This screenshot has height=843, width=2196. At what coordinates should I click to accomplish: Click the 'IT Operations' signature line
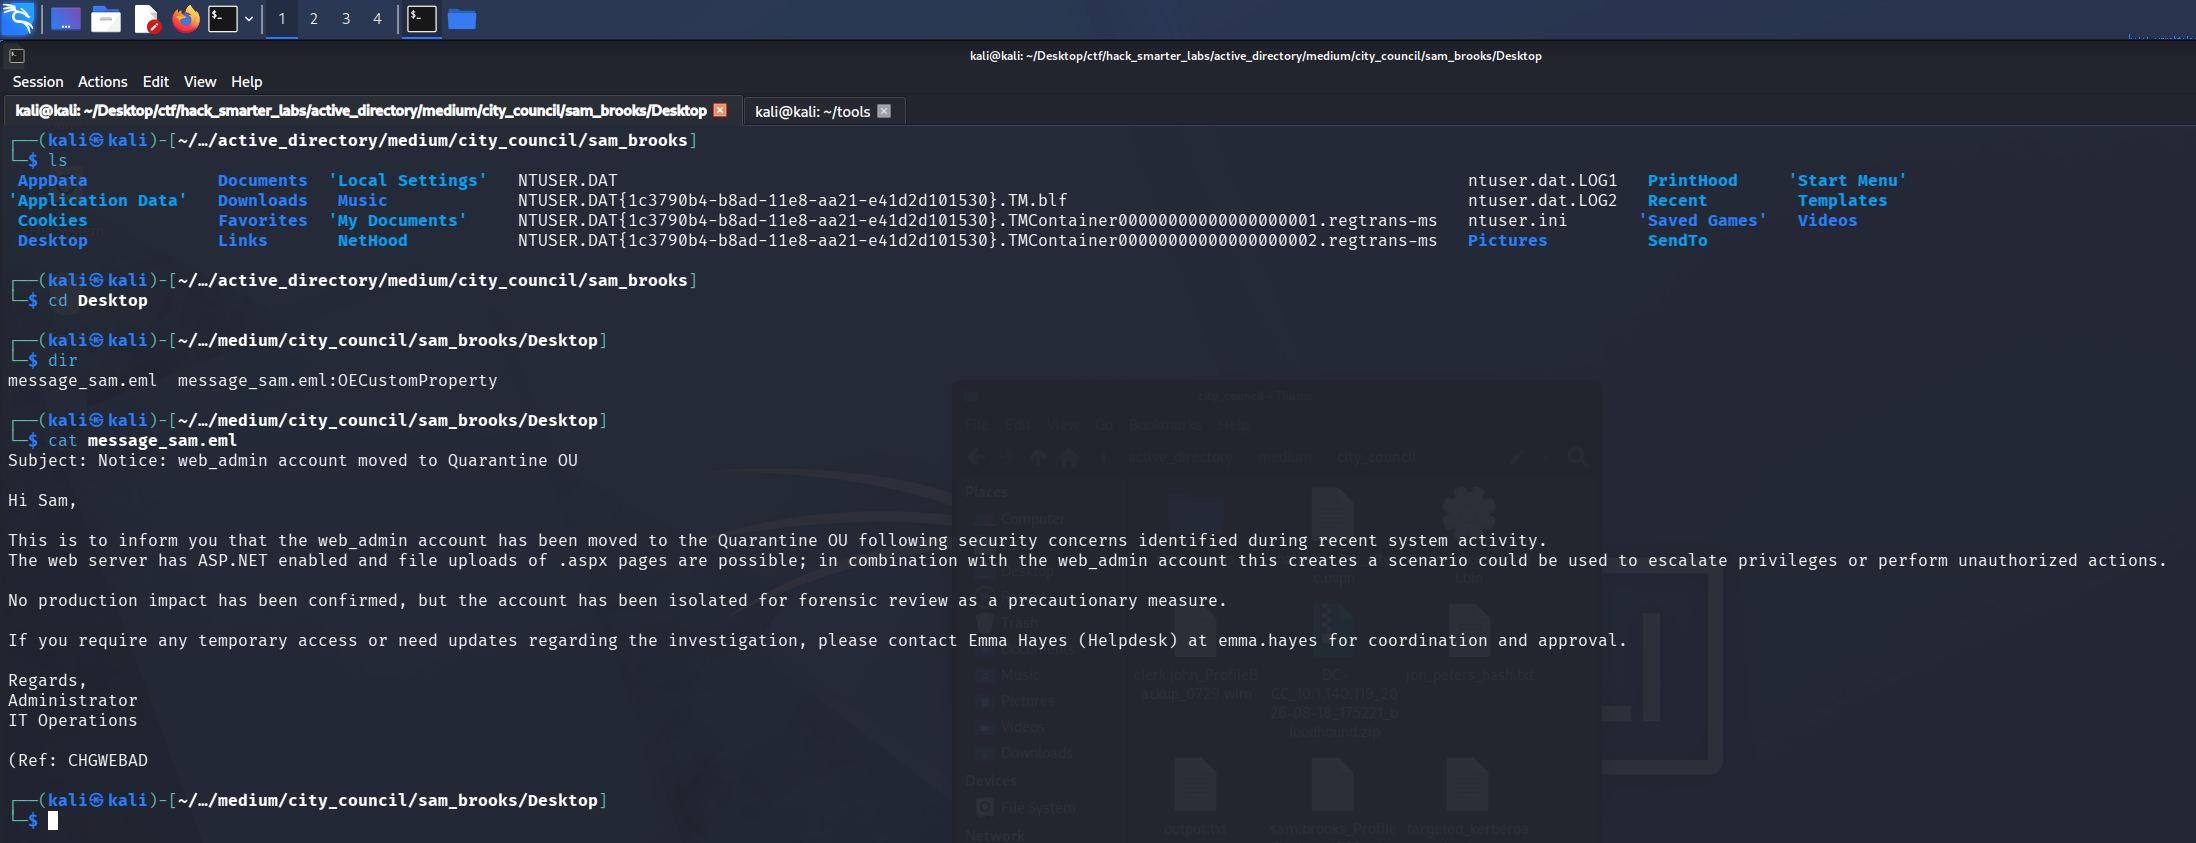click(73, 721)
